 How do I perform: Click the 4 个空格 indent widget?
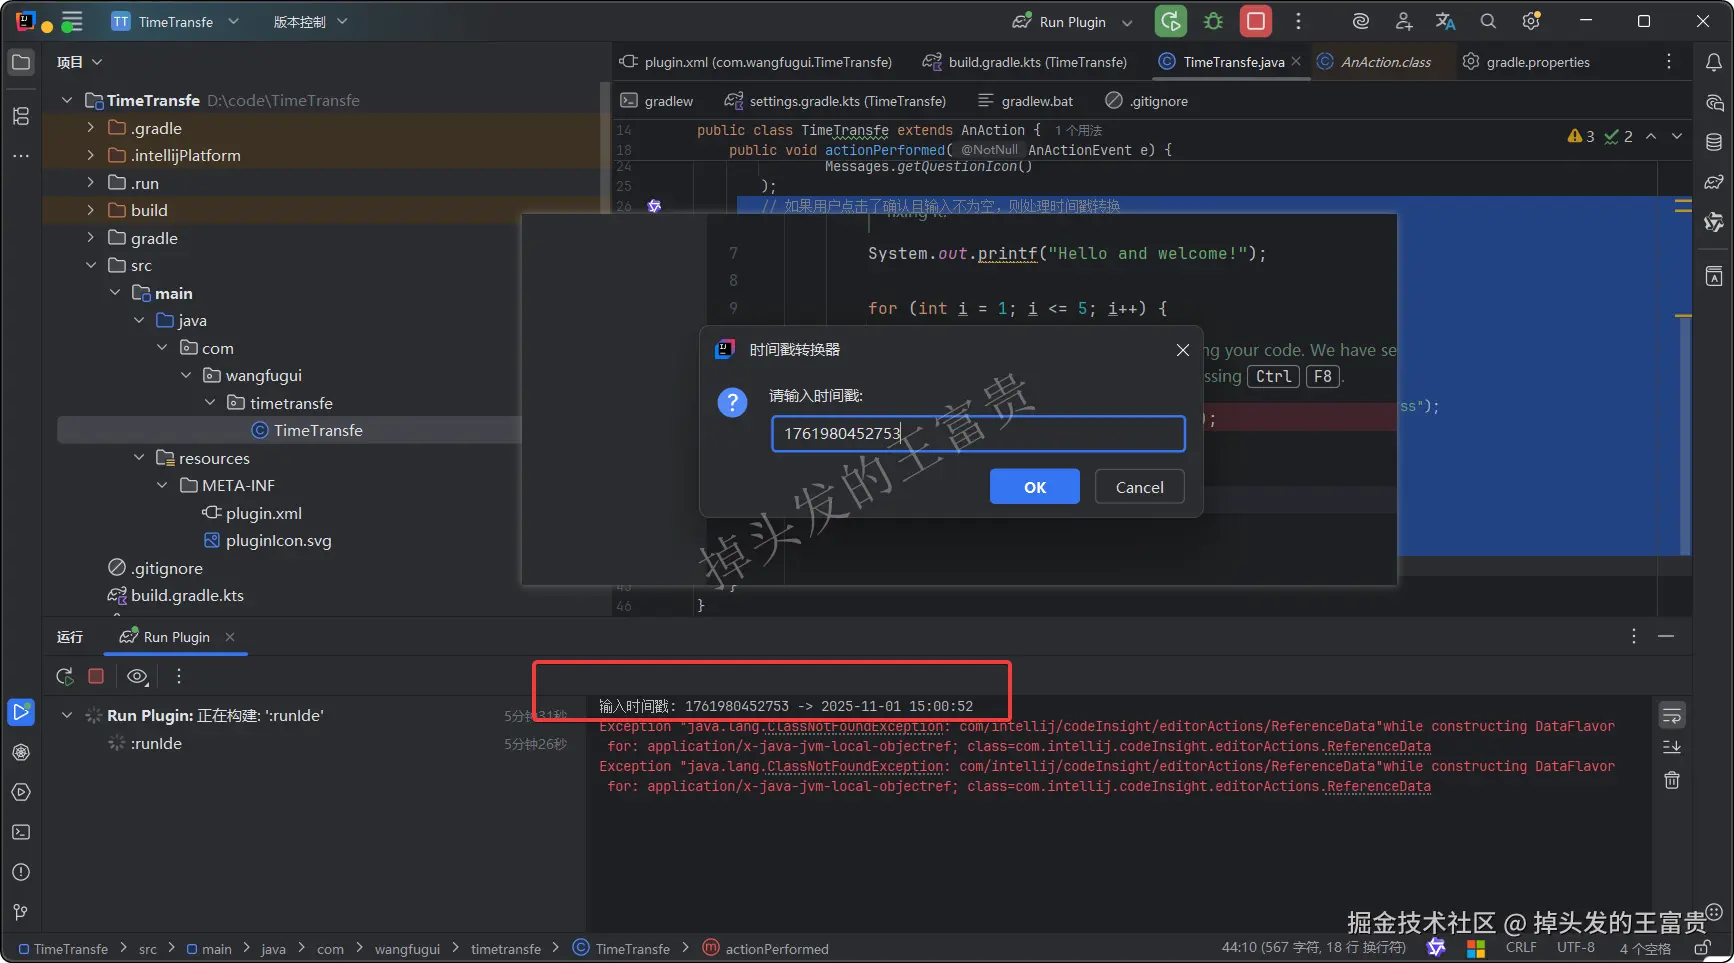coord(1645,948)
